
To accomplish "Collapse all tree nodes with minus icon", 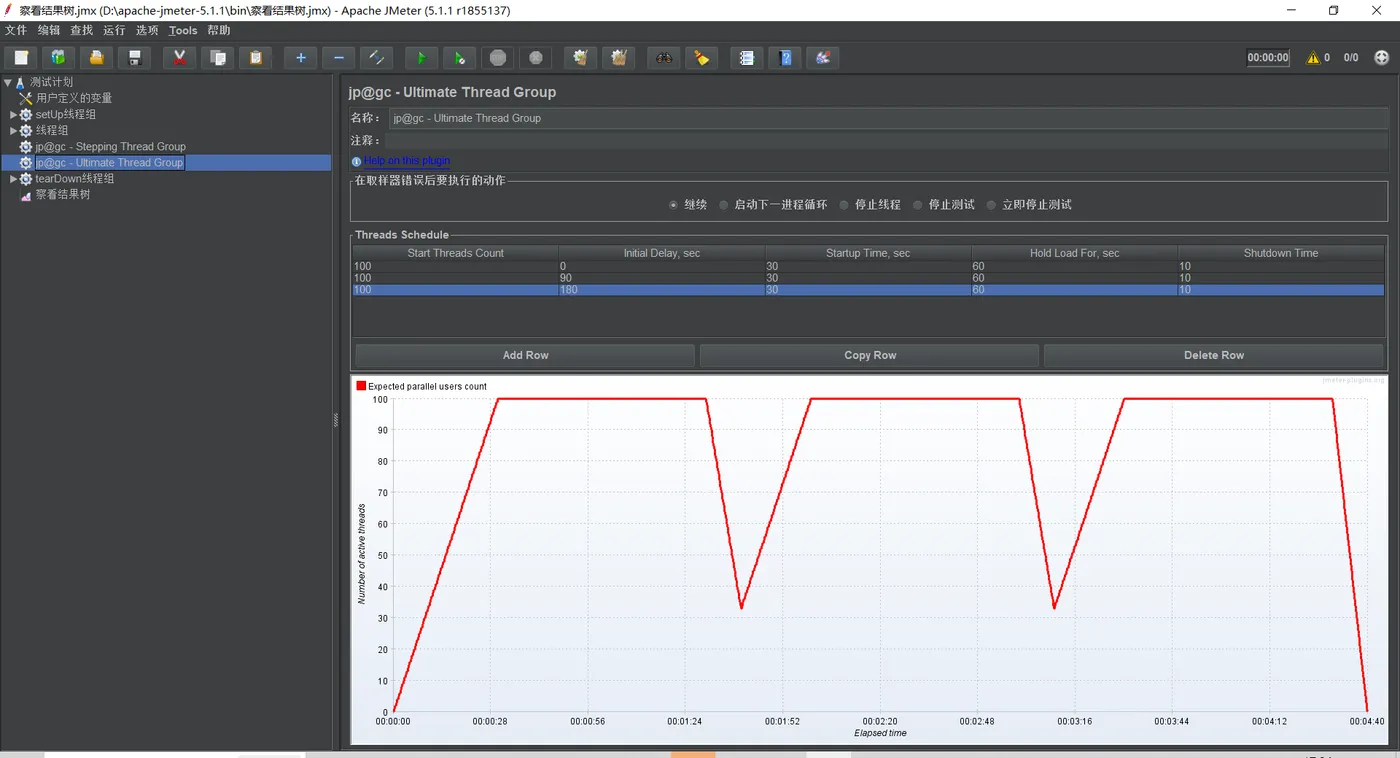I will click(338, 58).
